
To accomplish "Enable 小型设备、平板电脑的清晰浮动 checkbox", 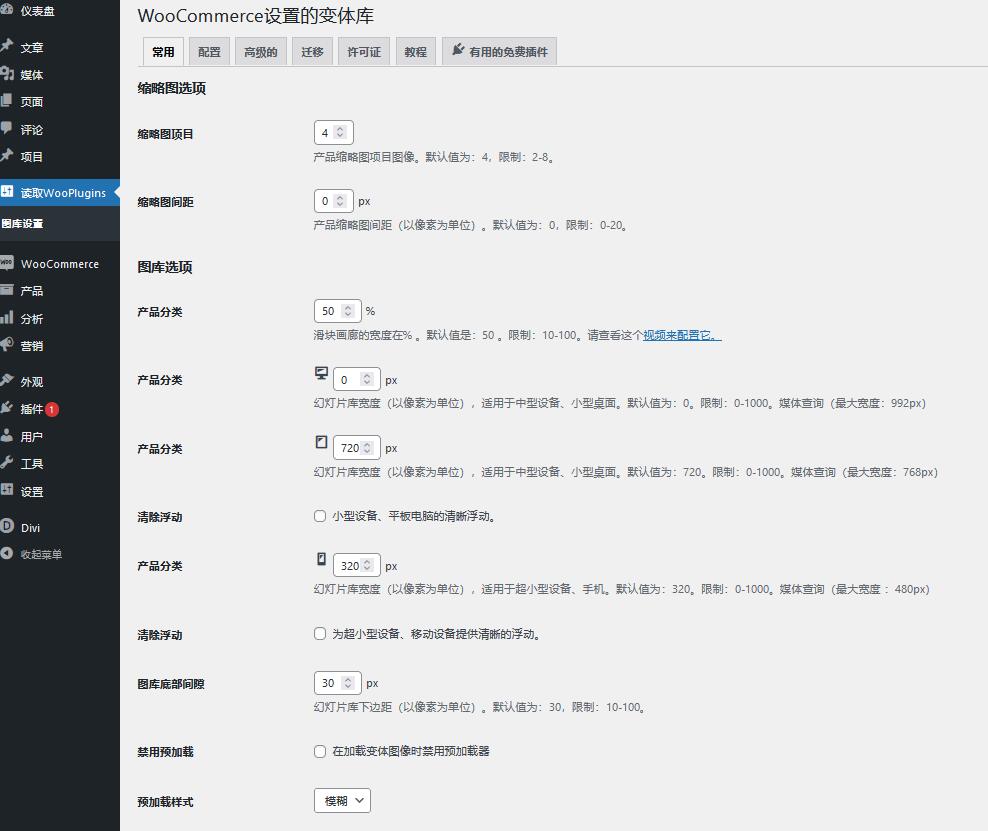I will pyautogui.click(x=320, y=516).
